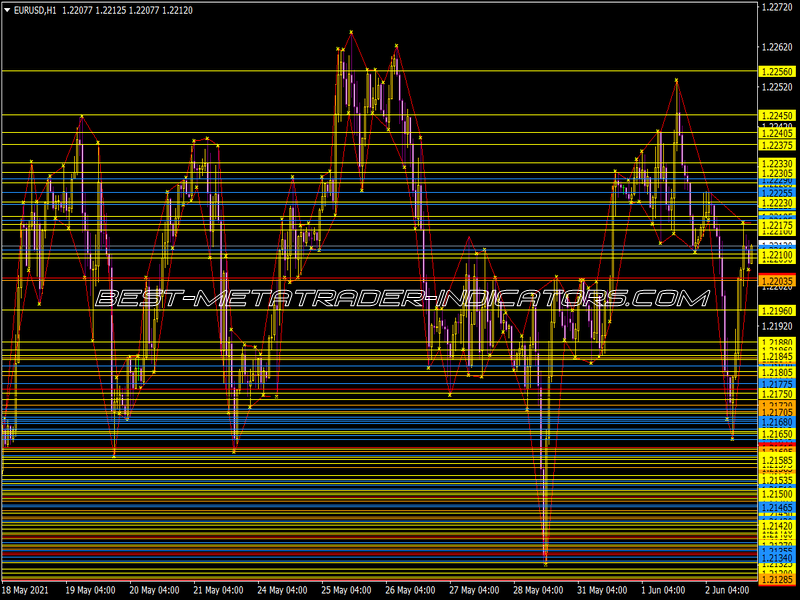Select the 1.21650 price level label

777,434
